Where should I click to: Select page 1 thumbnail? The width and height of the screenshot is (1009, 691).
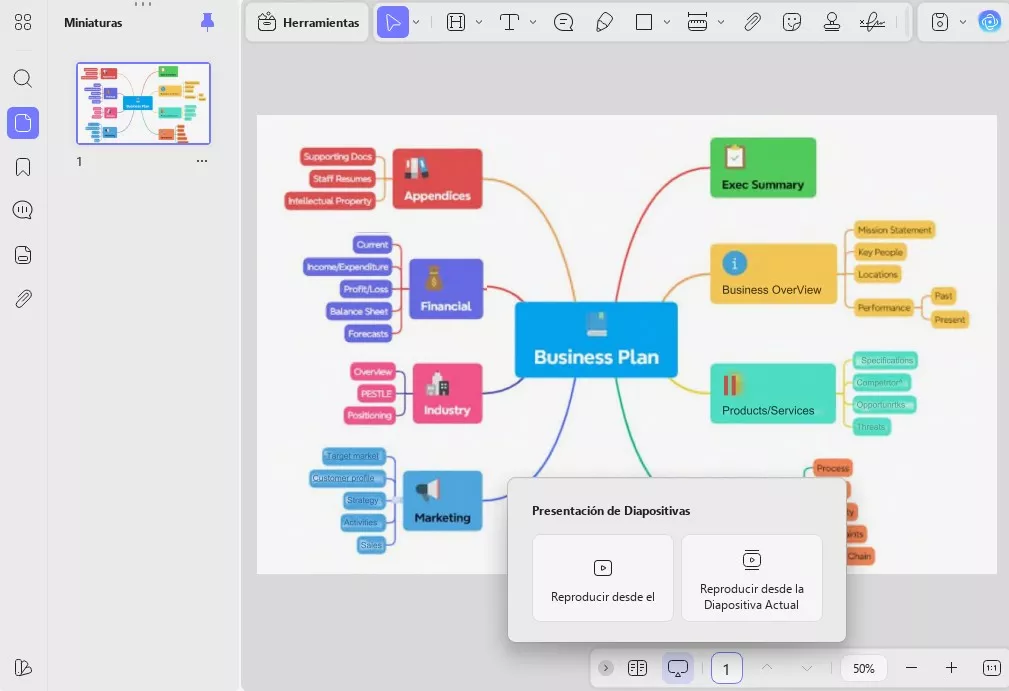143,104
